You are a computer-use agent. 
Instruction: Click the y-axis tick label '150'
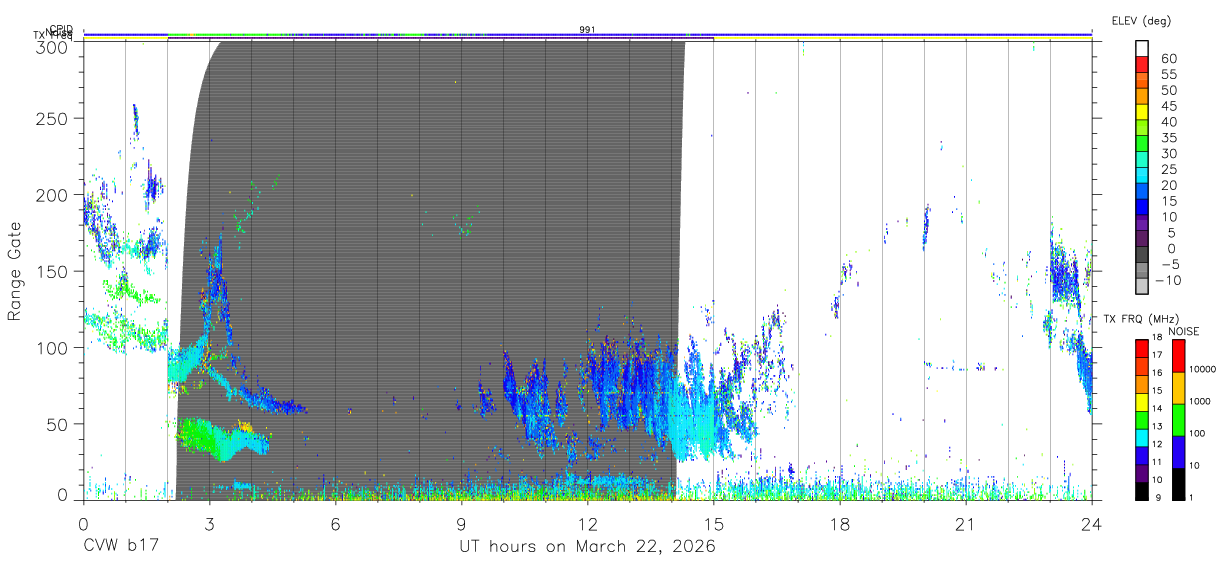(55, 271)
